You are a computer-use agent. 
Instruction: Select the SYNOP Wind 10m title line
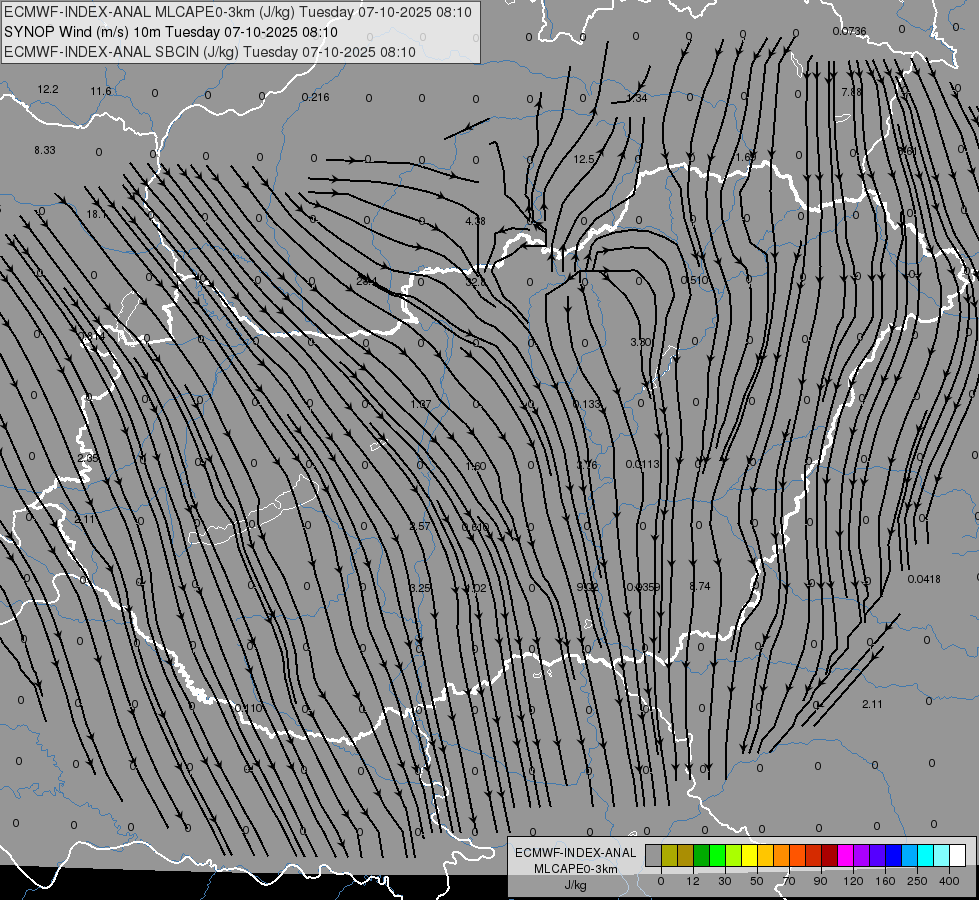coord(170,32)
